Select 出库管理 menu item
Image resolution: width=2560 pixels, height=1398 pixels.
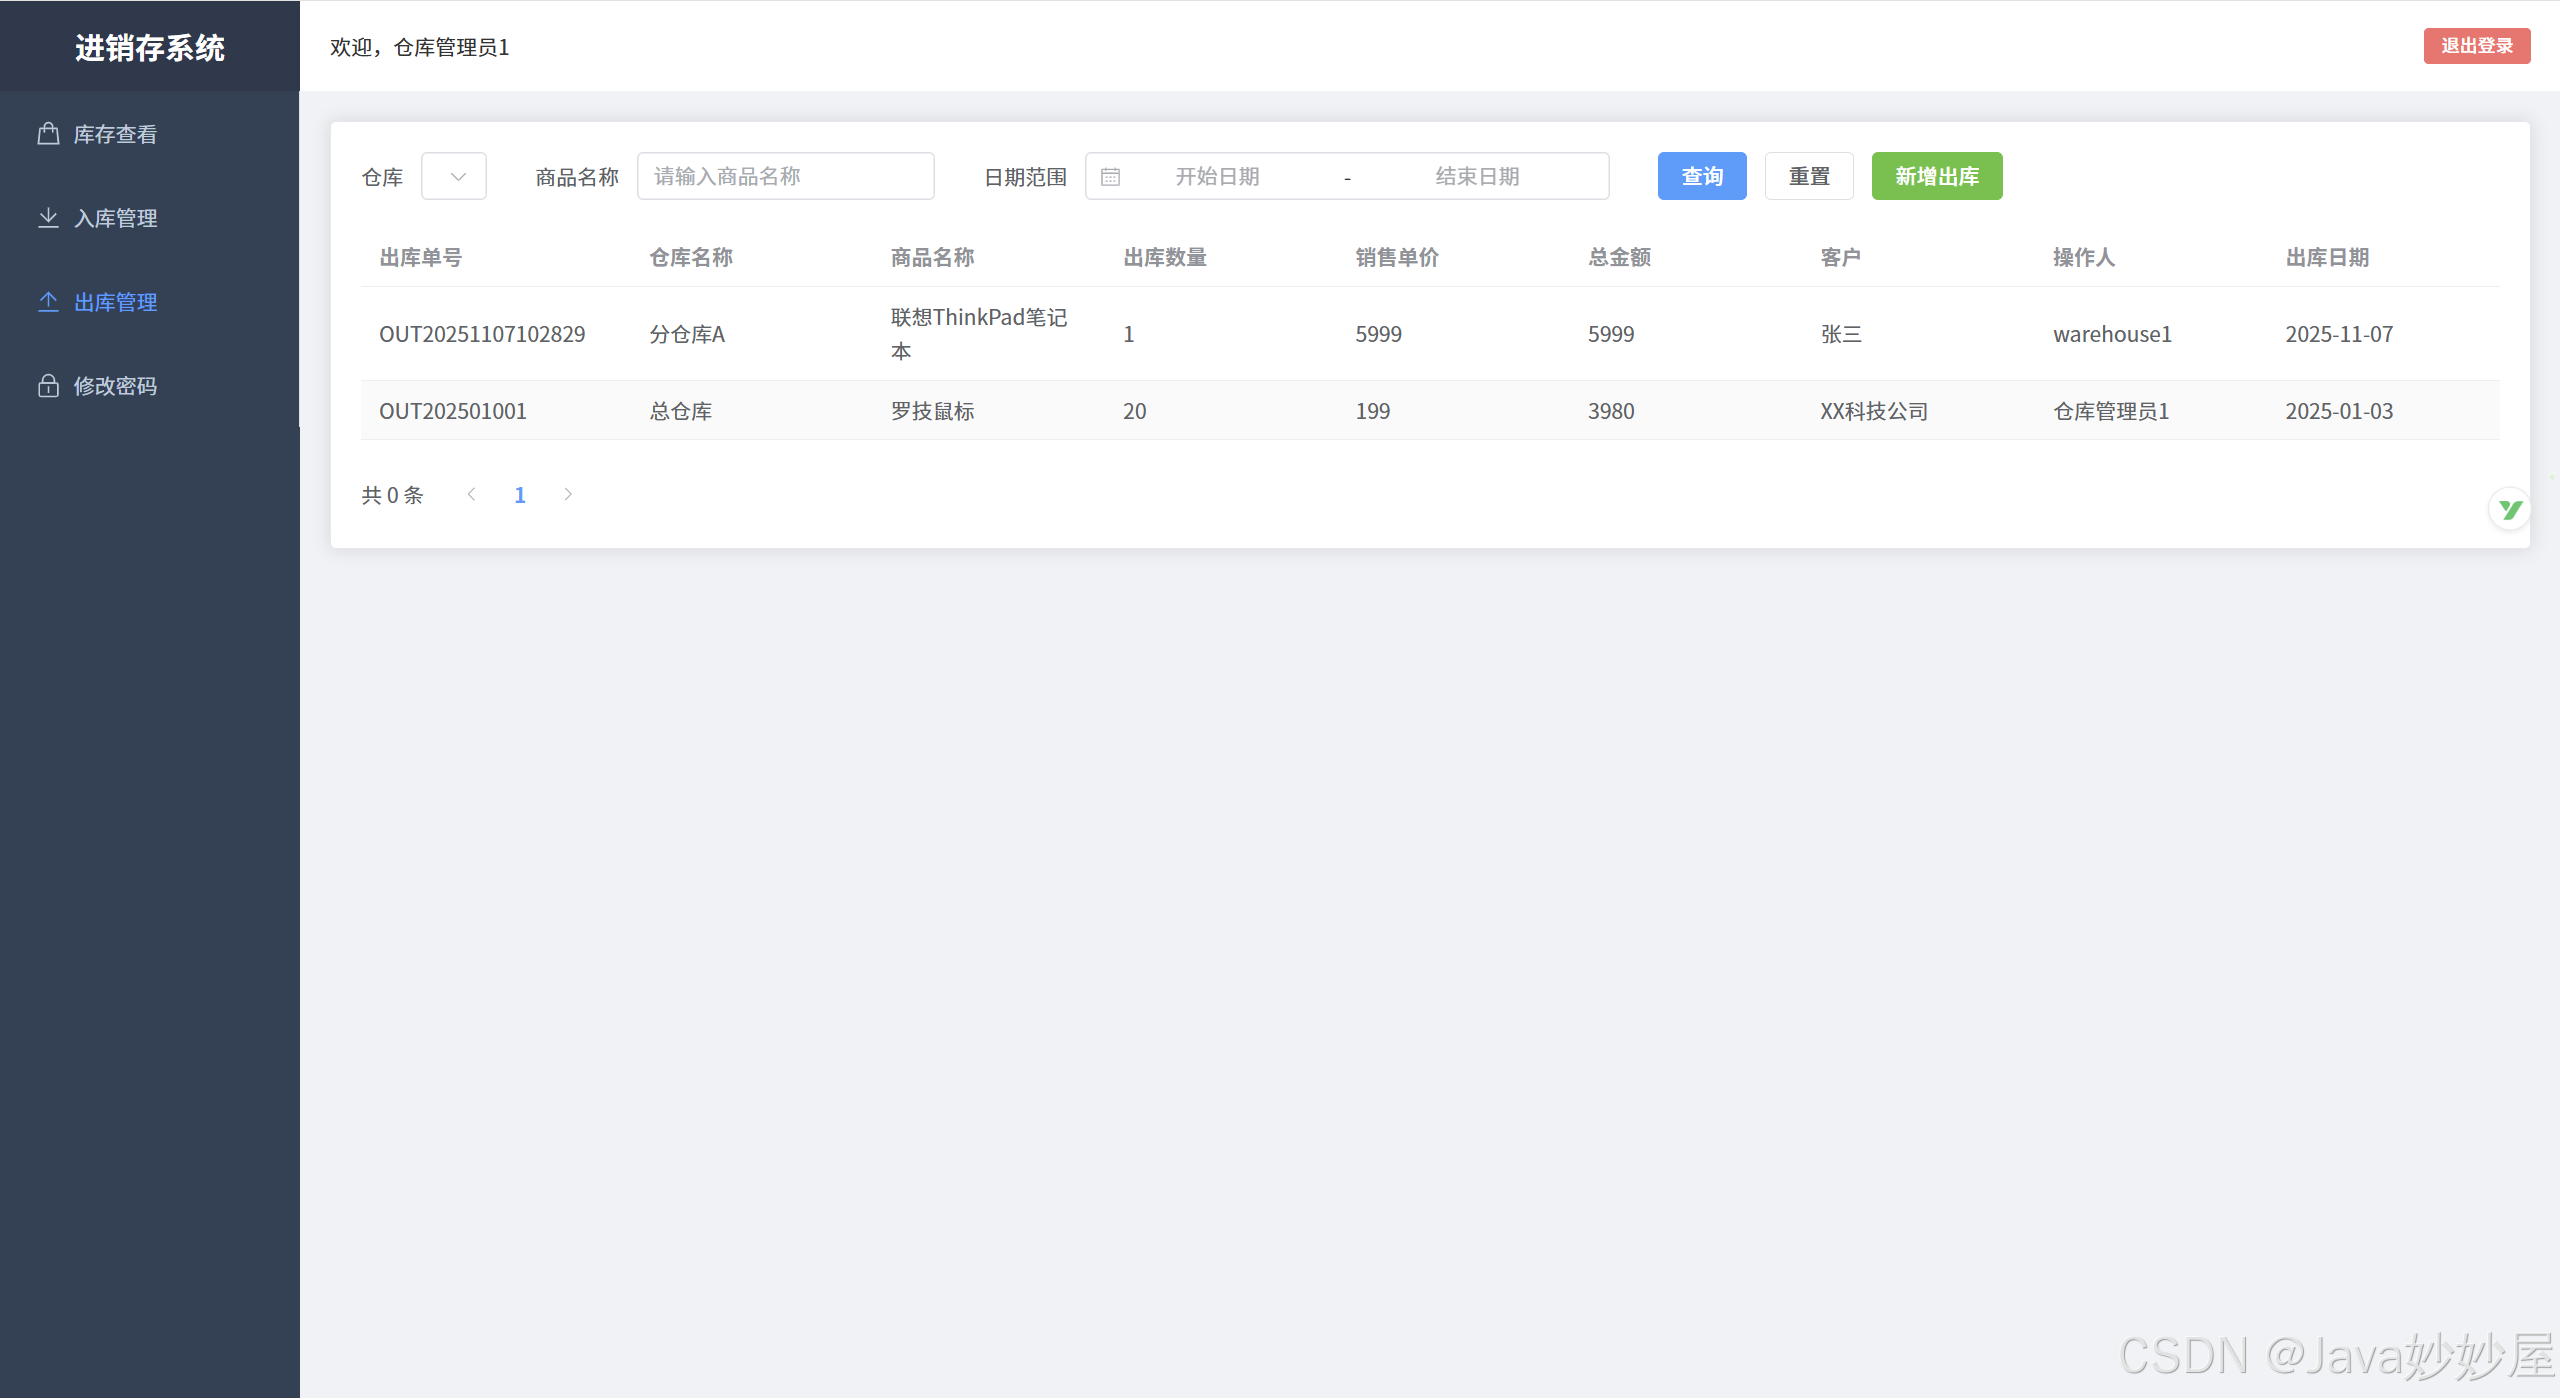[150, 302]
